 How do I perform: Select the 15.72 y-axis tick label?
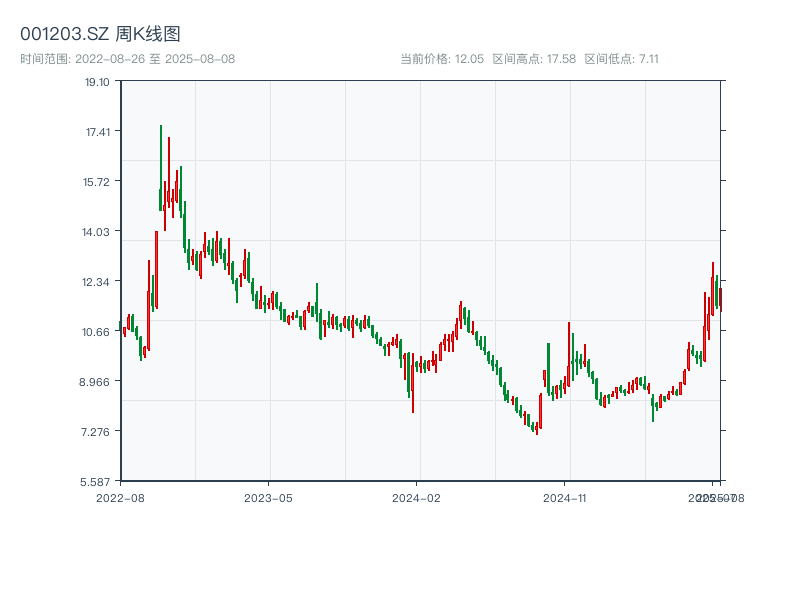click(x=98, y=182)
